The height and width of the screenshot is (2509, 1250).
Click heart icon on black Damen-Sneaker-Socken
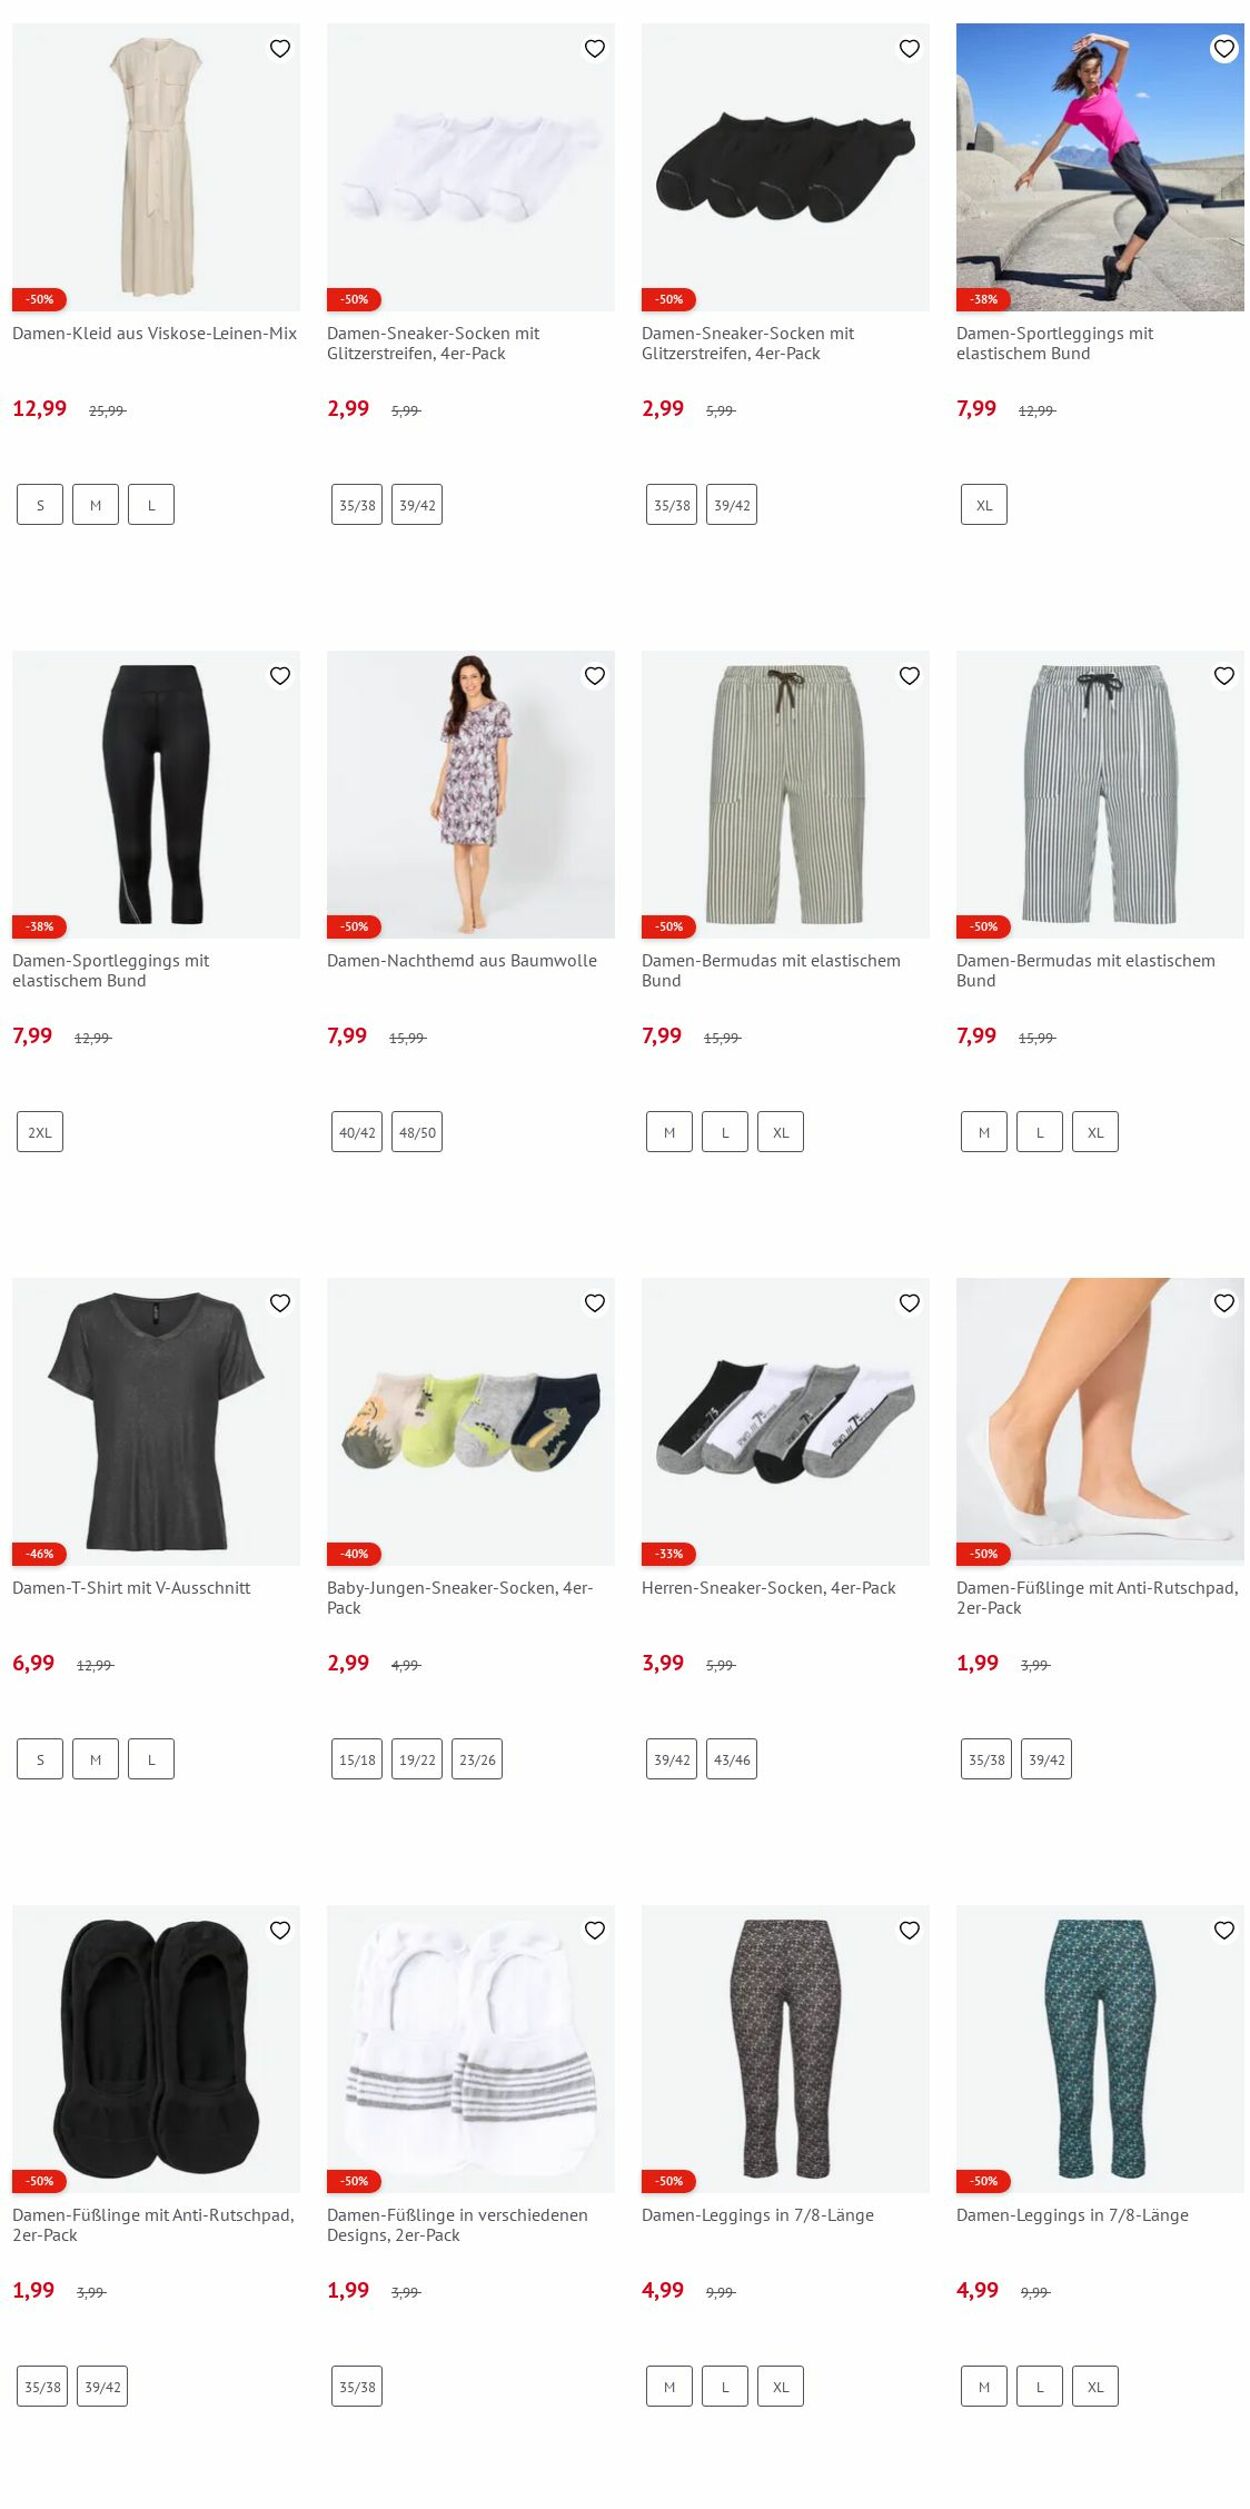click(x=909, y=49)
